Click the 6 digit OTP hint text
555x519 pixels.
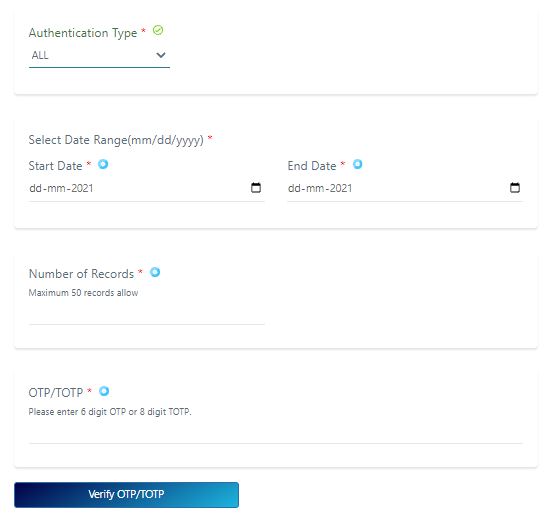pyautogui.click(x=110, y=412)
